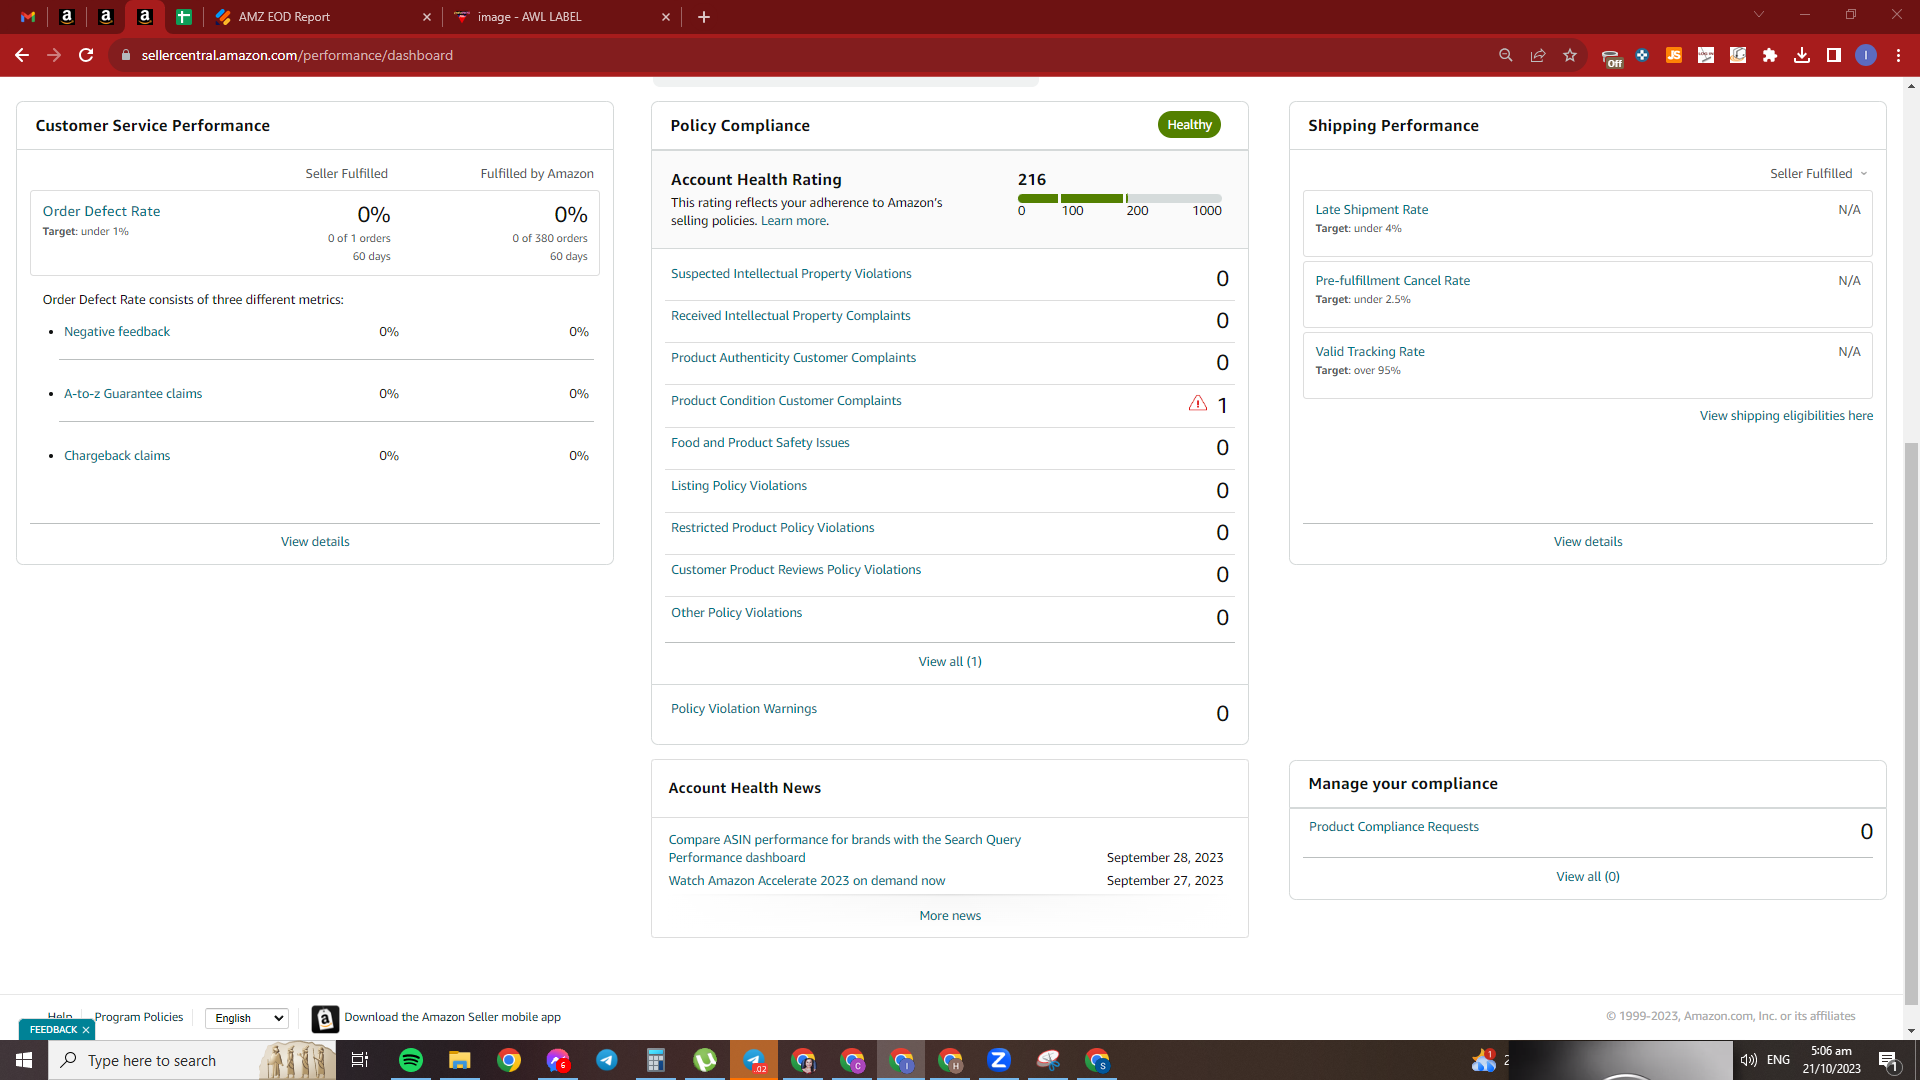Viewport: 1920px width, 1080px height.
Task: View details for Shipping Performance
Action: (1588, 542)
